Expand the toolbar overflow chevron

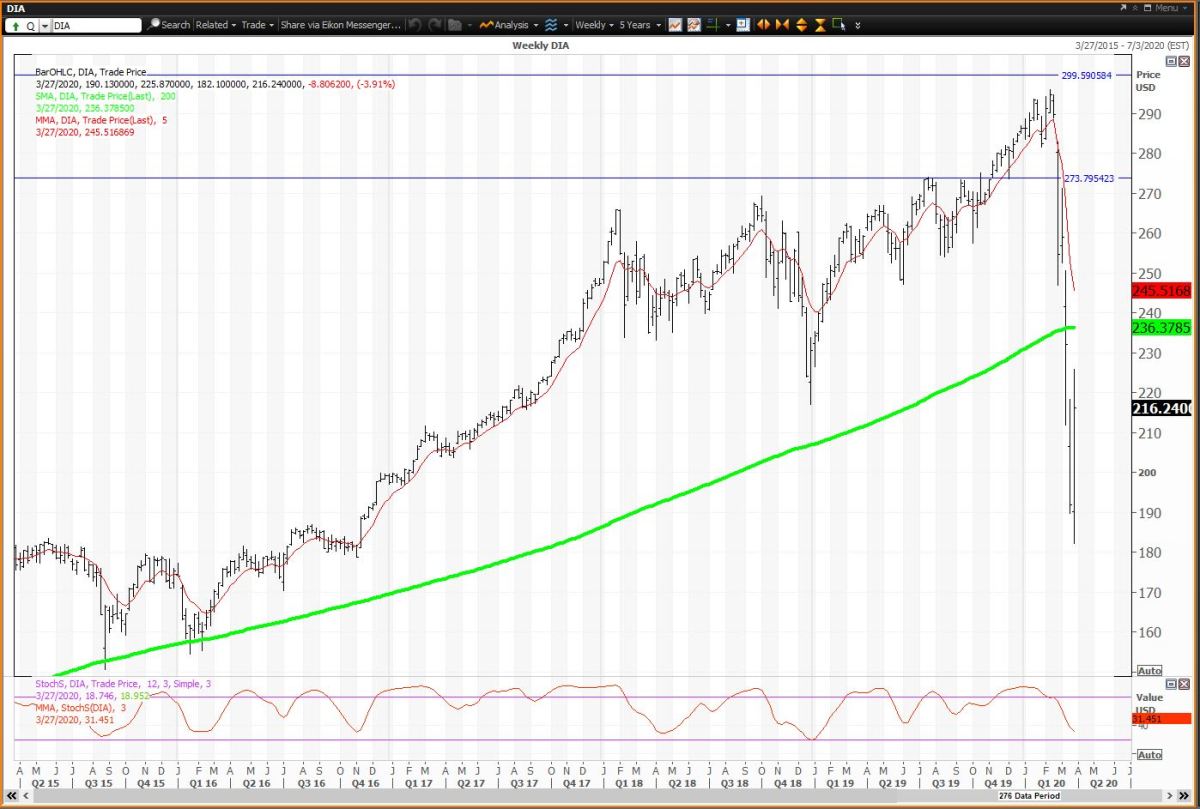(858, 25)
